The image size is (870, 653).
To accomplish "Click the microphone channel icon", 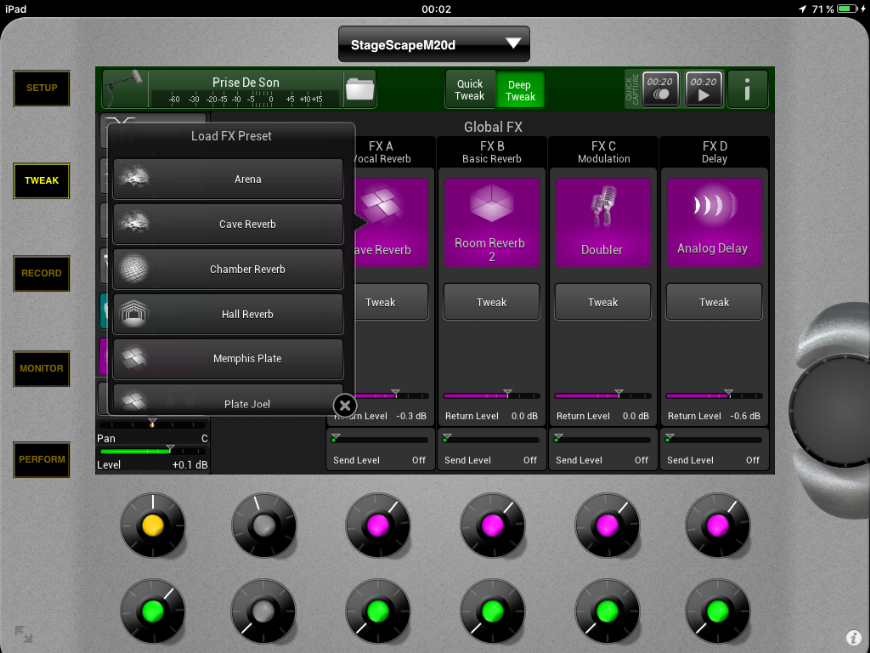I will pyautogui.click(x=125, y=90).
